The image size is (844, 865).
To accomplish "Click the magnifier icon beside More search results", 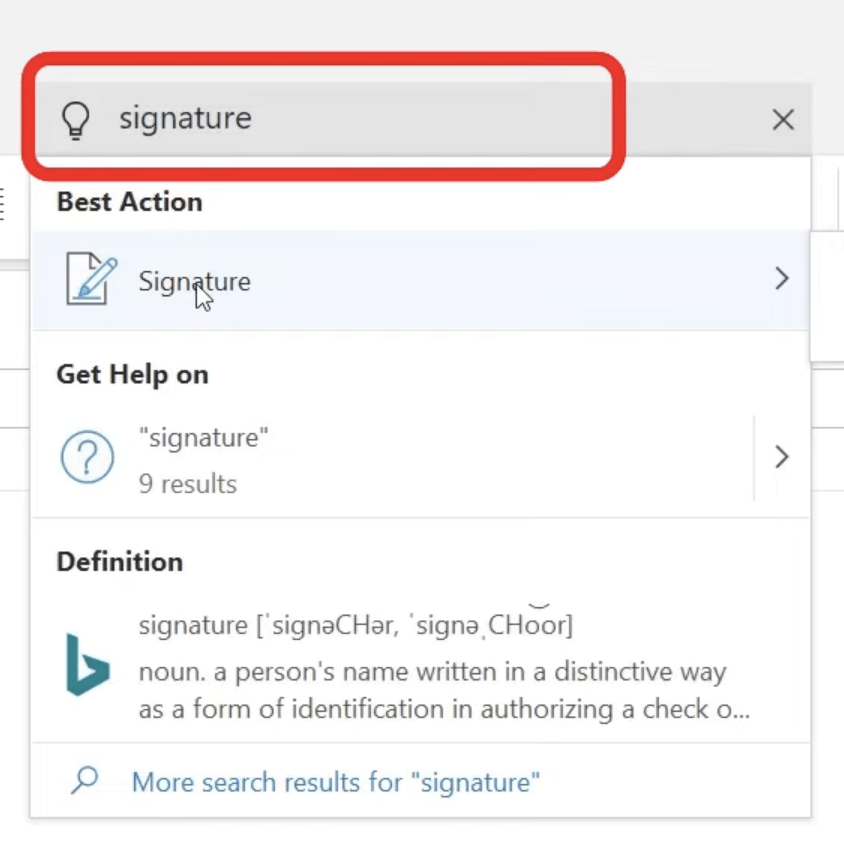I will [85, 780].
